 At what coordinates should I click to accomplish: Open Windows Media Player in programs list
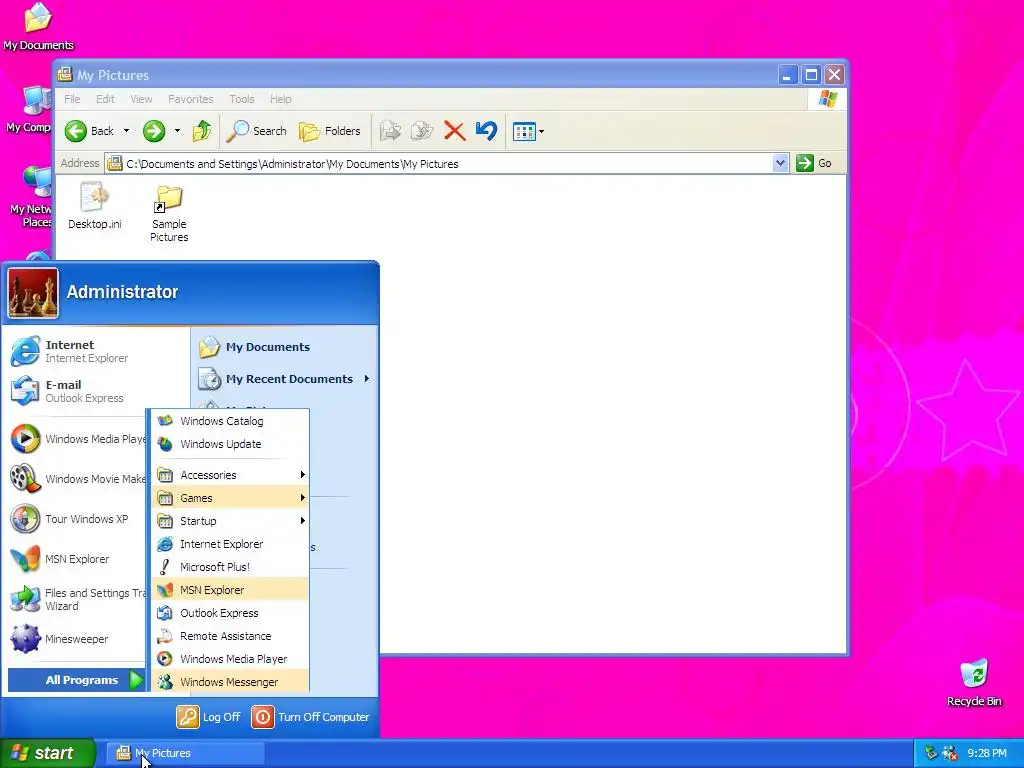click(230, 659)
